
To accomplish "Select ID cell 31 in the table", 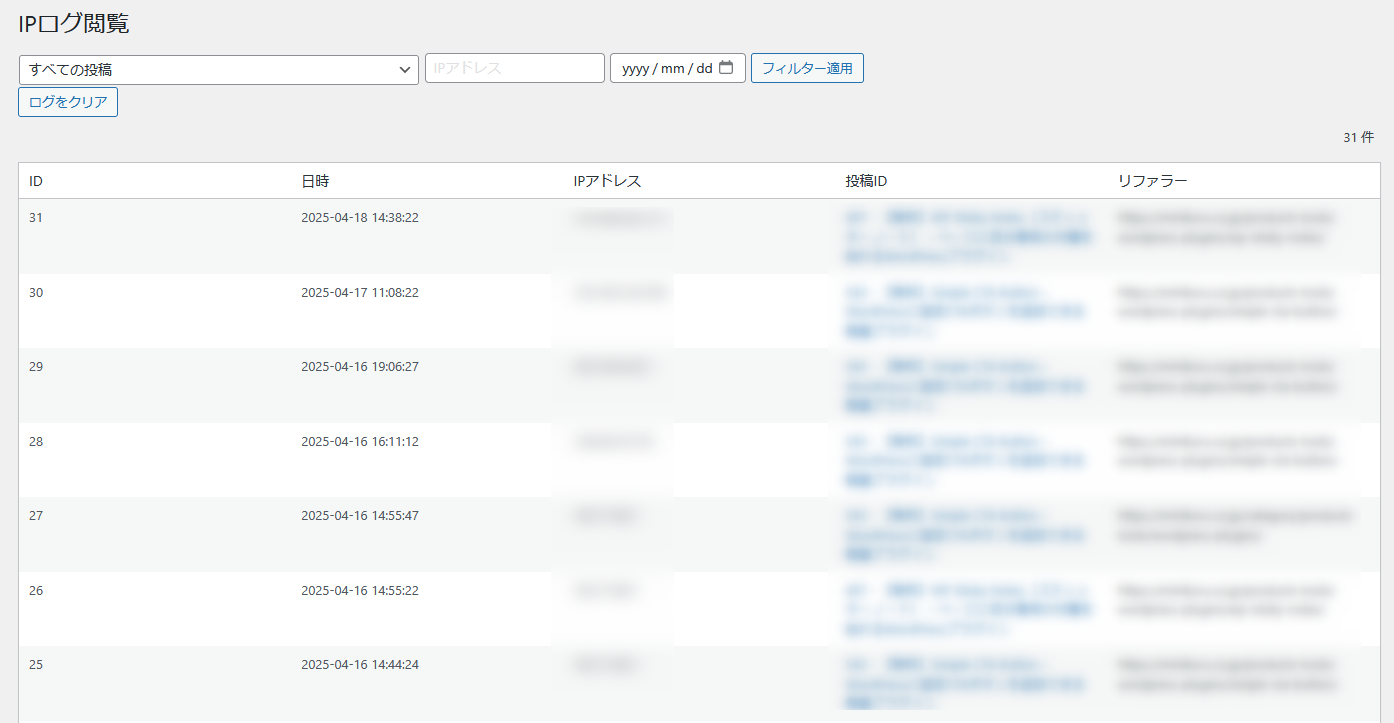I will coord(36,217).
